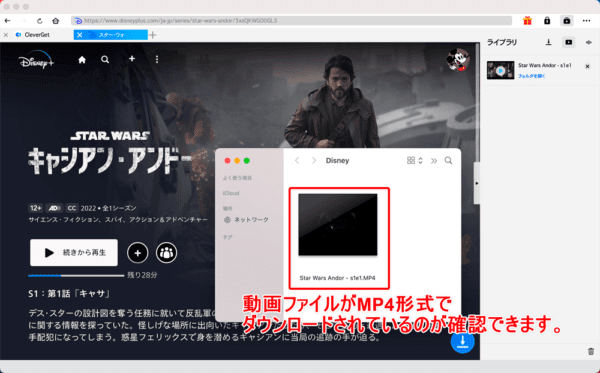The width and height of the screenshot is (600, 373).
Task: Go forward using the browser forward arrow
Action: [23, 21]
